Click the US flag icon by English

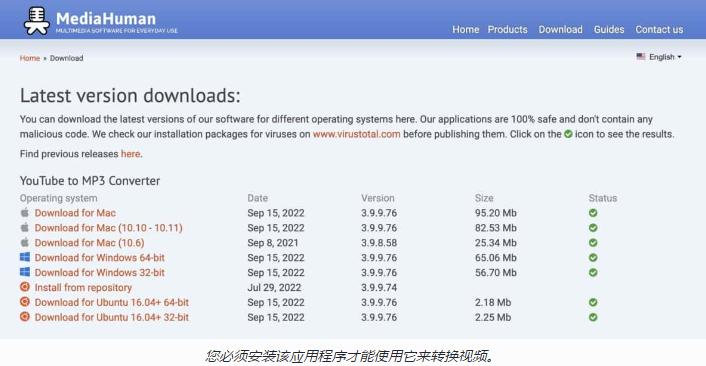coord(641,57)
